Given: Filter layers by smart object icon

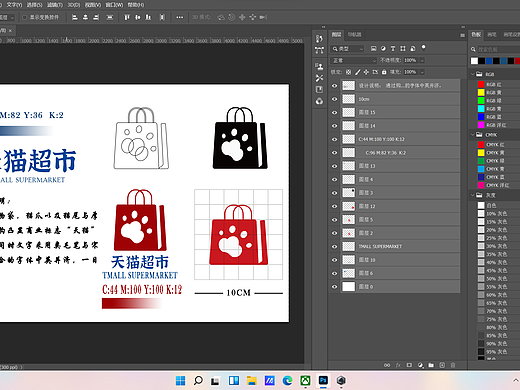Looking at the screenshot, I should [413, 49].
